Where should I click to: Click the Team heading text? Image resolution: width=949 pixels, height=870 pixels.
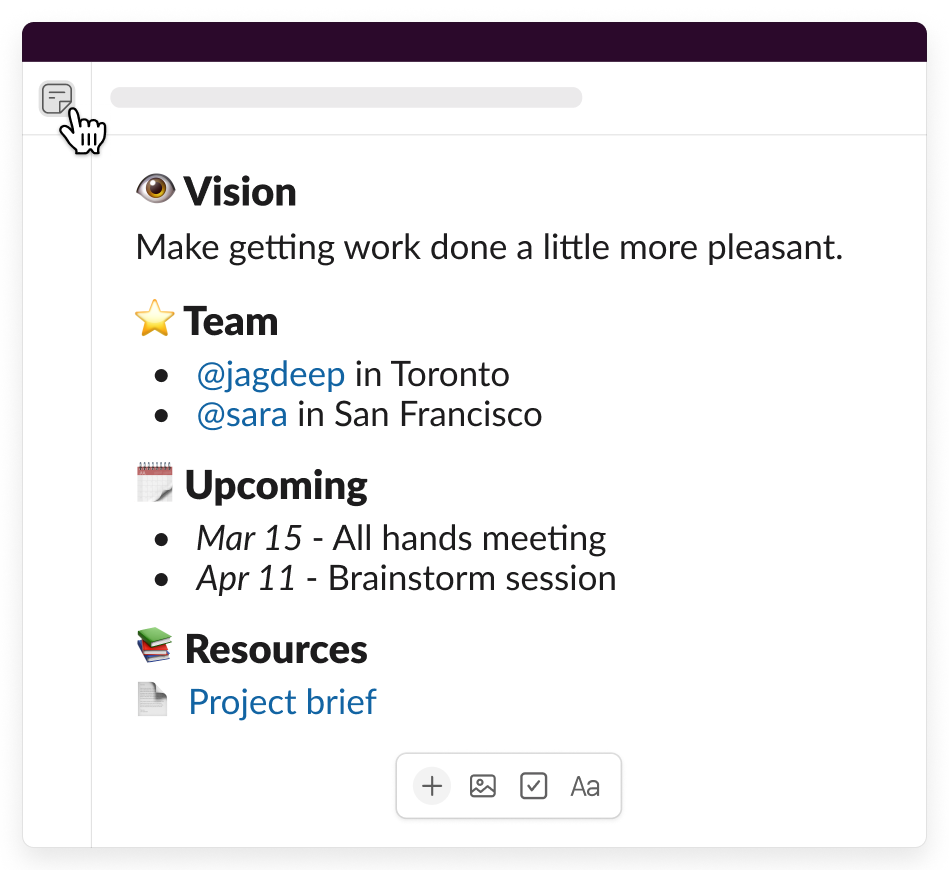tap(231, 322)
